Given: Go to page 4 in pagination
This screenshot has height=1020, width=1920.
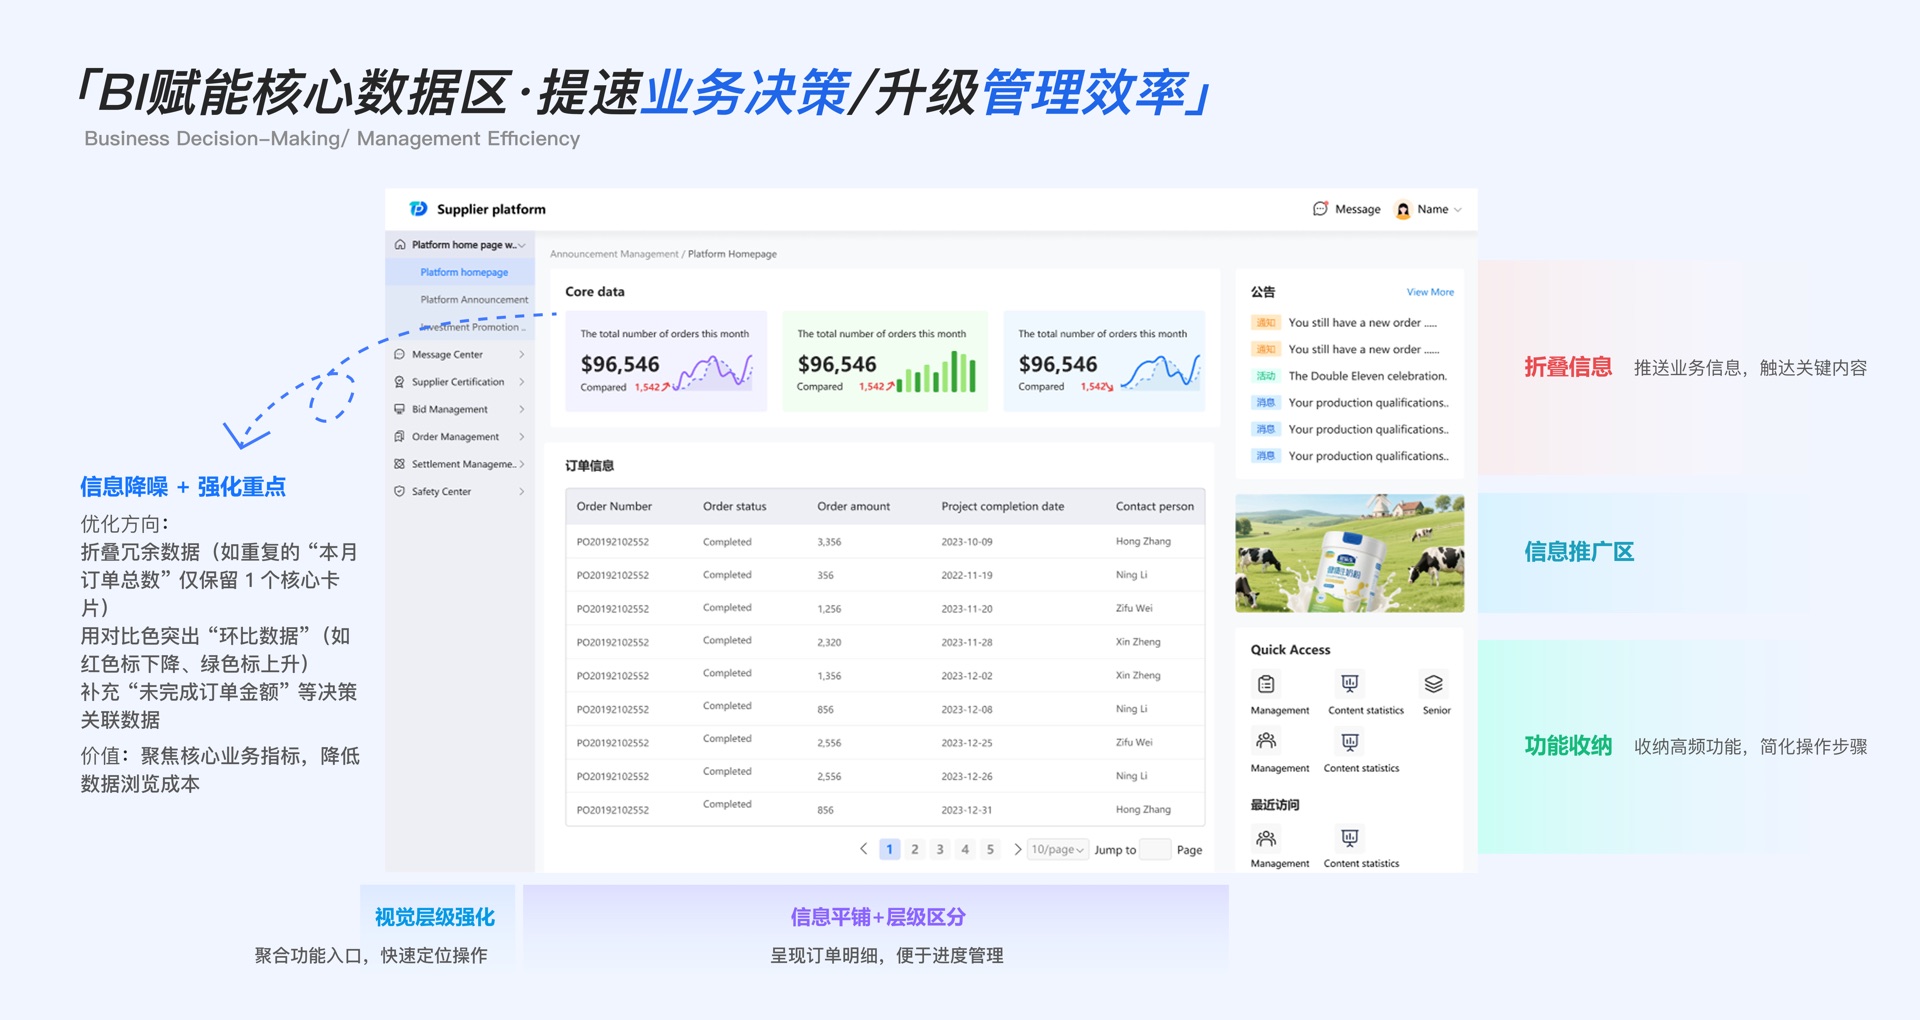Looking at the screenshot, I should tap(965, 849).
